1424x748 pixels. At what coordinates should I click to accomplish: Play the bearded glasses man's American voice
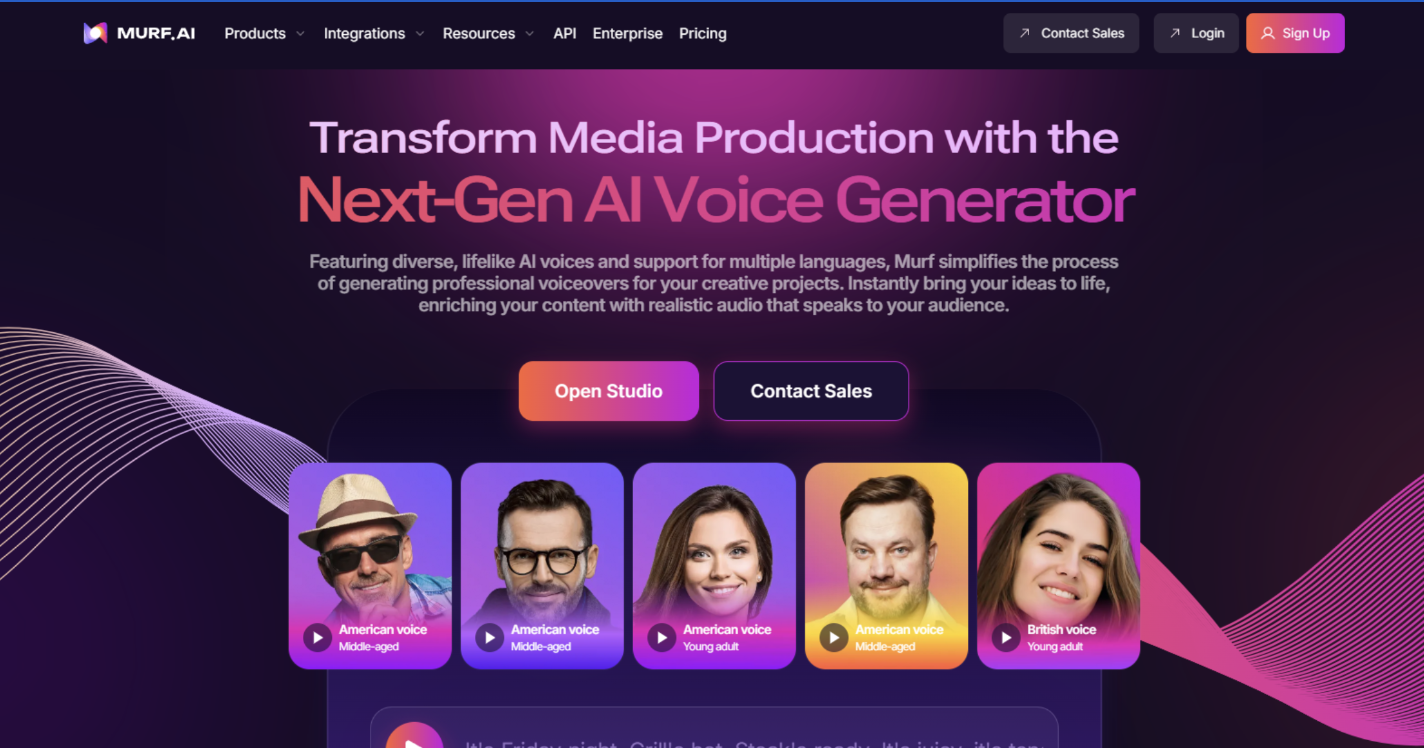[x=489, y=637]
